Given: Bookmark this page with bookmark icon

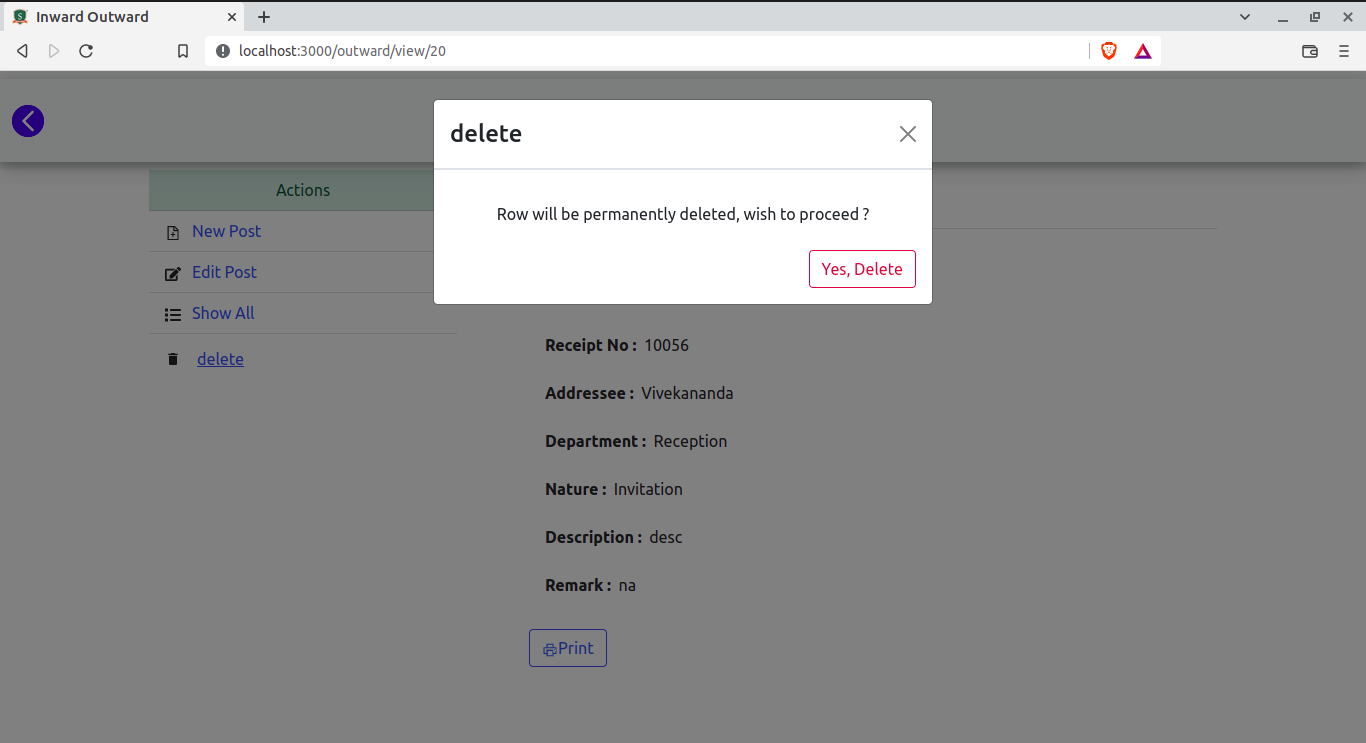Looking at the screenshot, I should (183, 51).
